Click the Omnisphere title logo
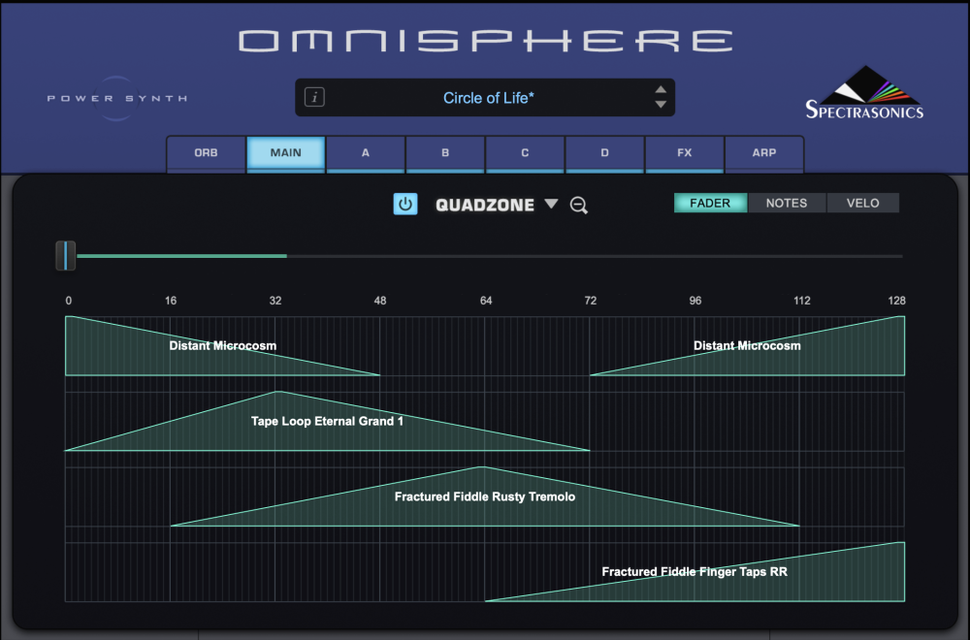 point(484,40)
